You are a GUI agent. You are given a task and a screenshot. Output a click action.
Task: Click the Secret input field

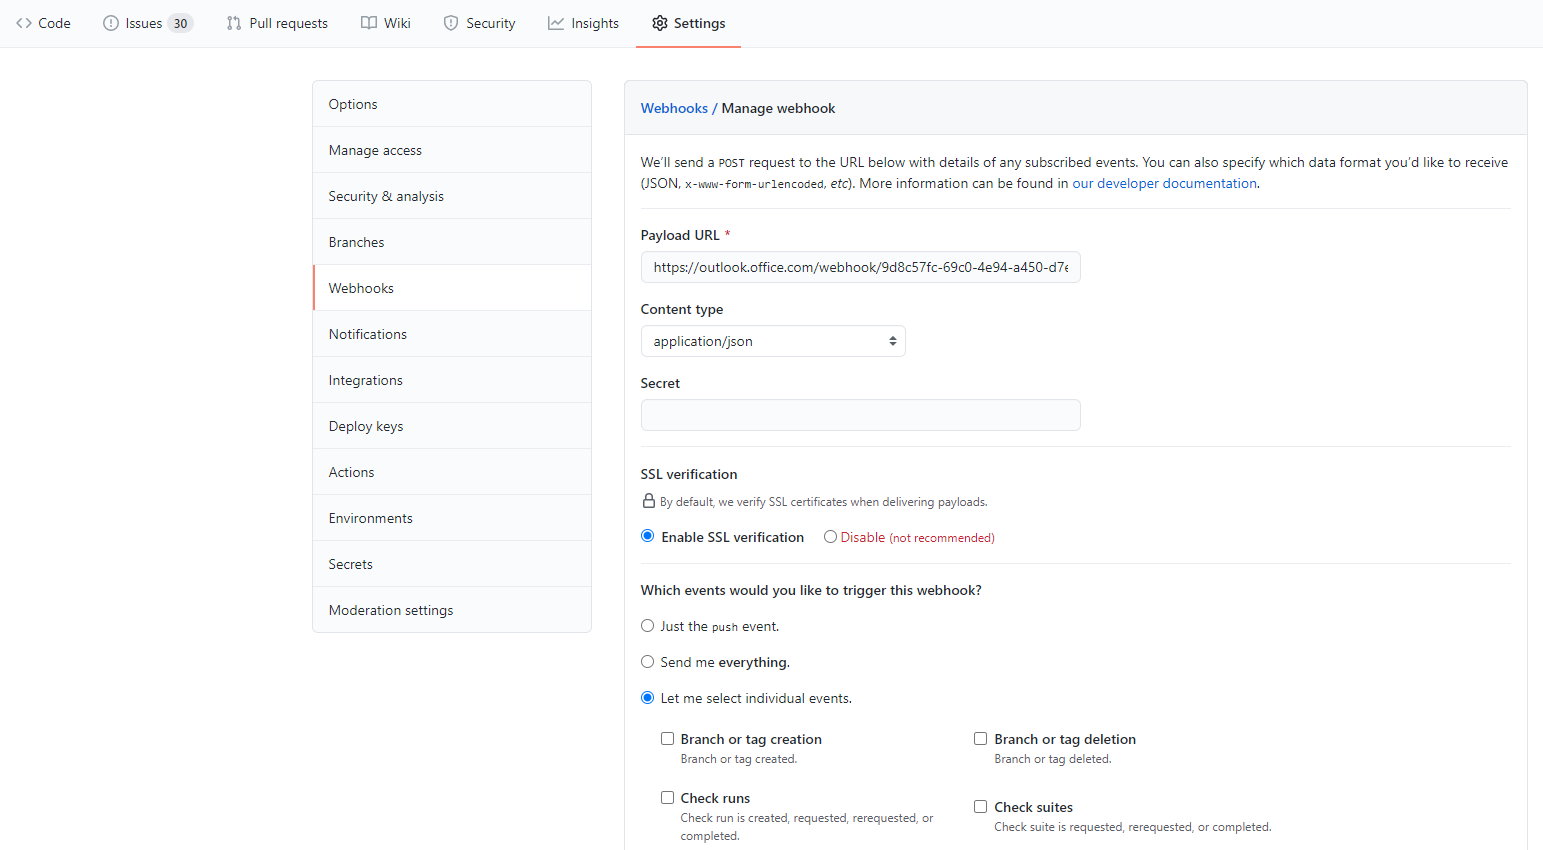(860, 415)
